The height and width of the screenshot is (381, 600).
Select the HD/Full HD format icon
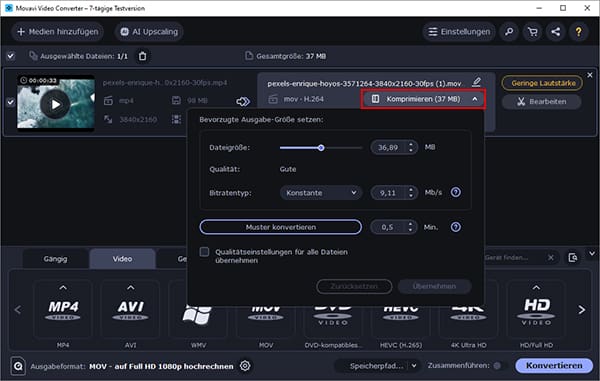coord(536,308)
